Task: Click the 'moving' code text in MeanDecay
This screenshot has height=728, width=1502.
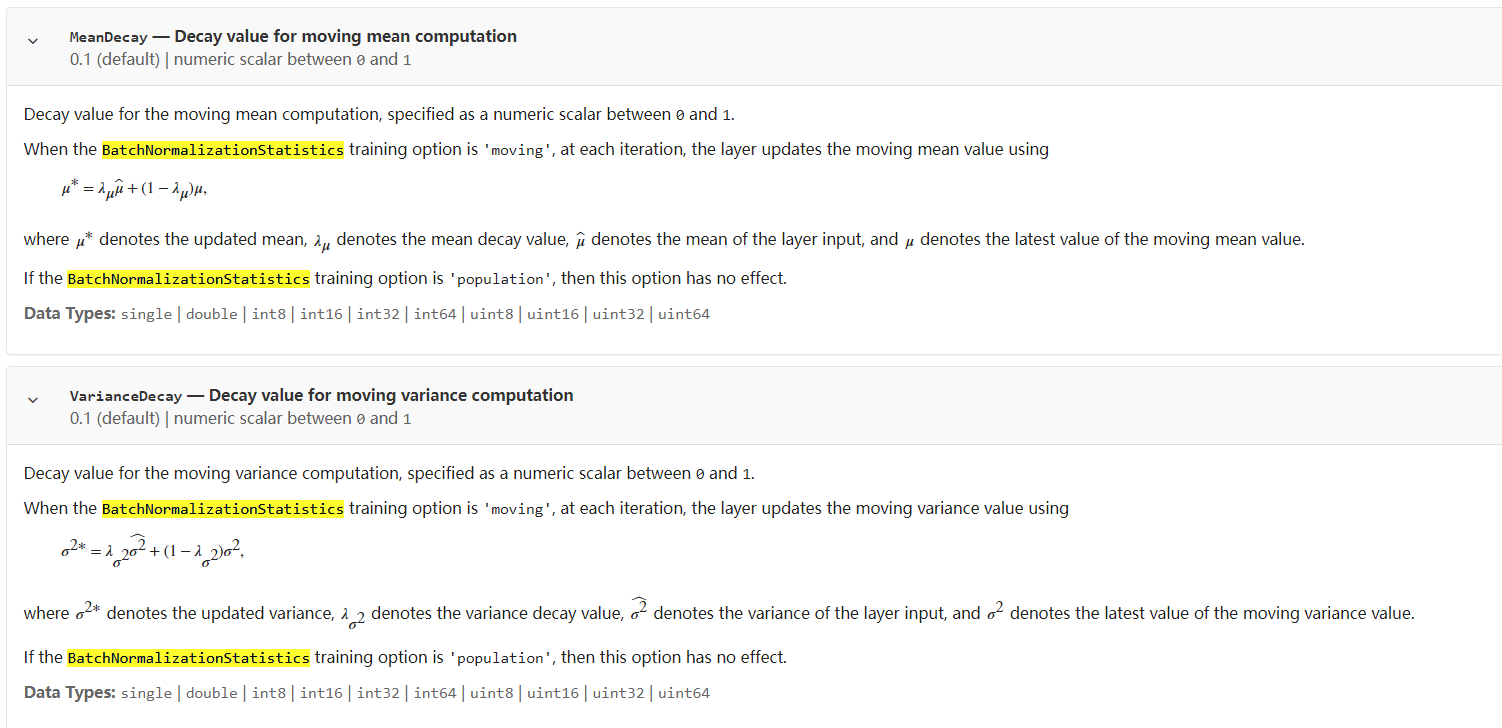Action: pos(517,150)
